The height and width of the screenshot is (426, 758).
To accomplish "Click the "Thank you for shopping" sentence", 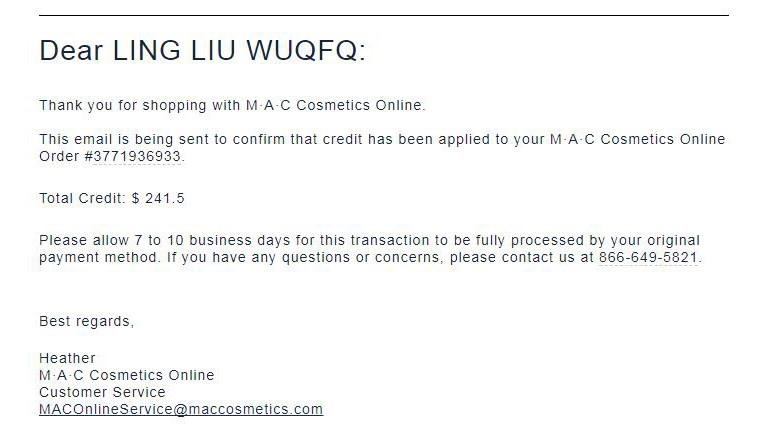I will (232, 105).
